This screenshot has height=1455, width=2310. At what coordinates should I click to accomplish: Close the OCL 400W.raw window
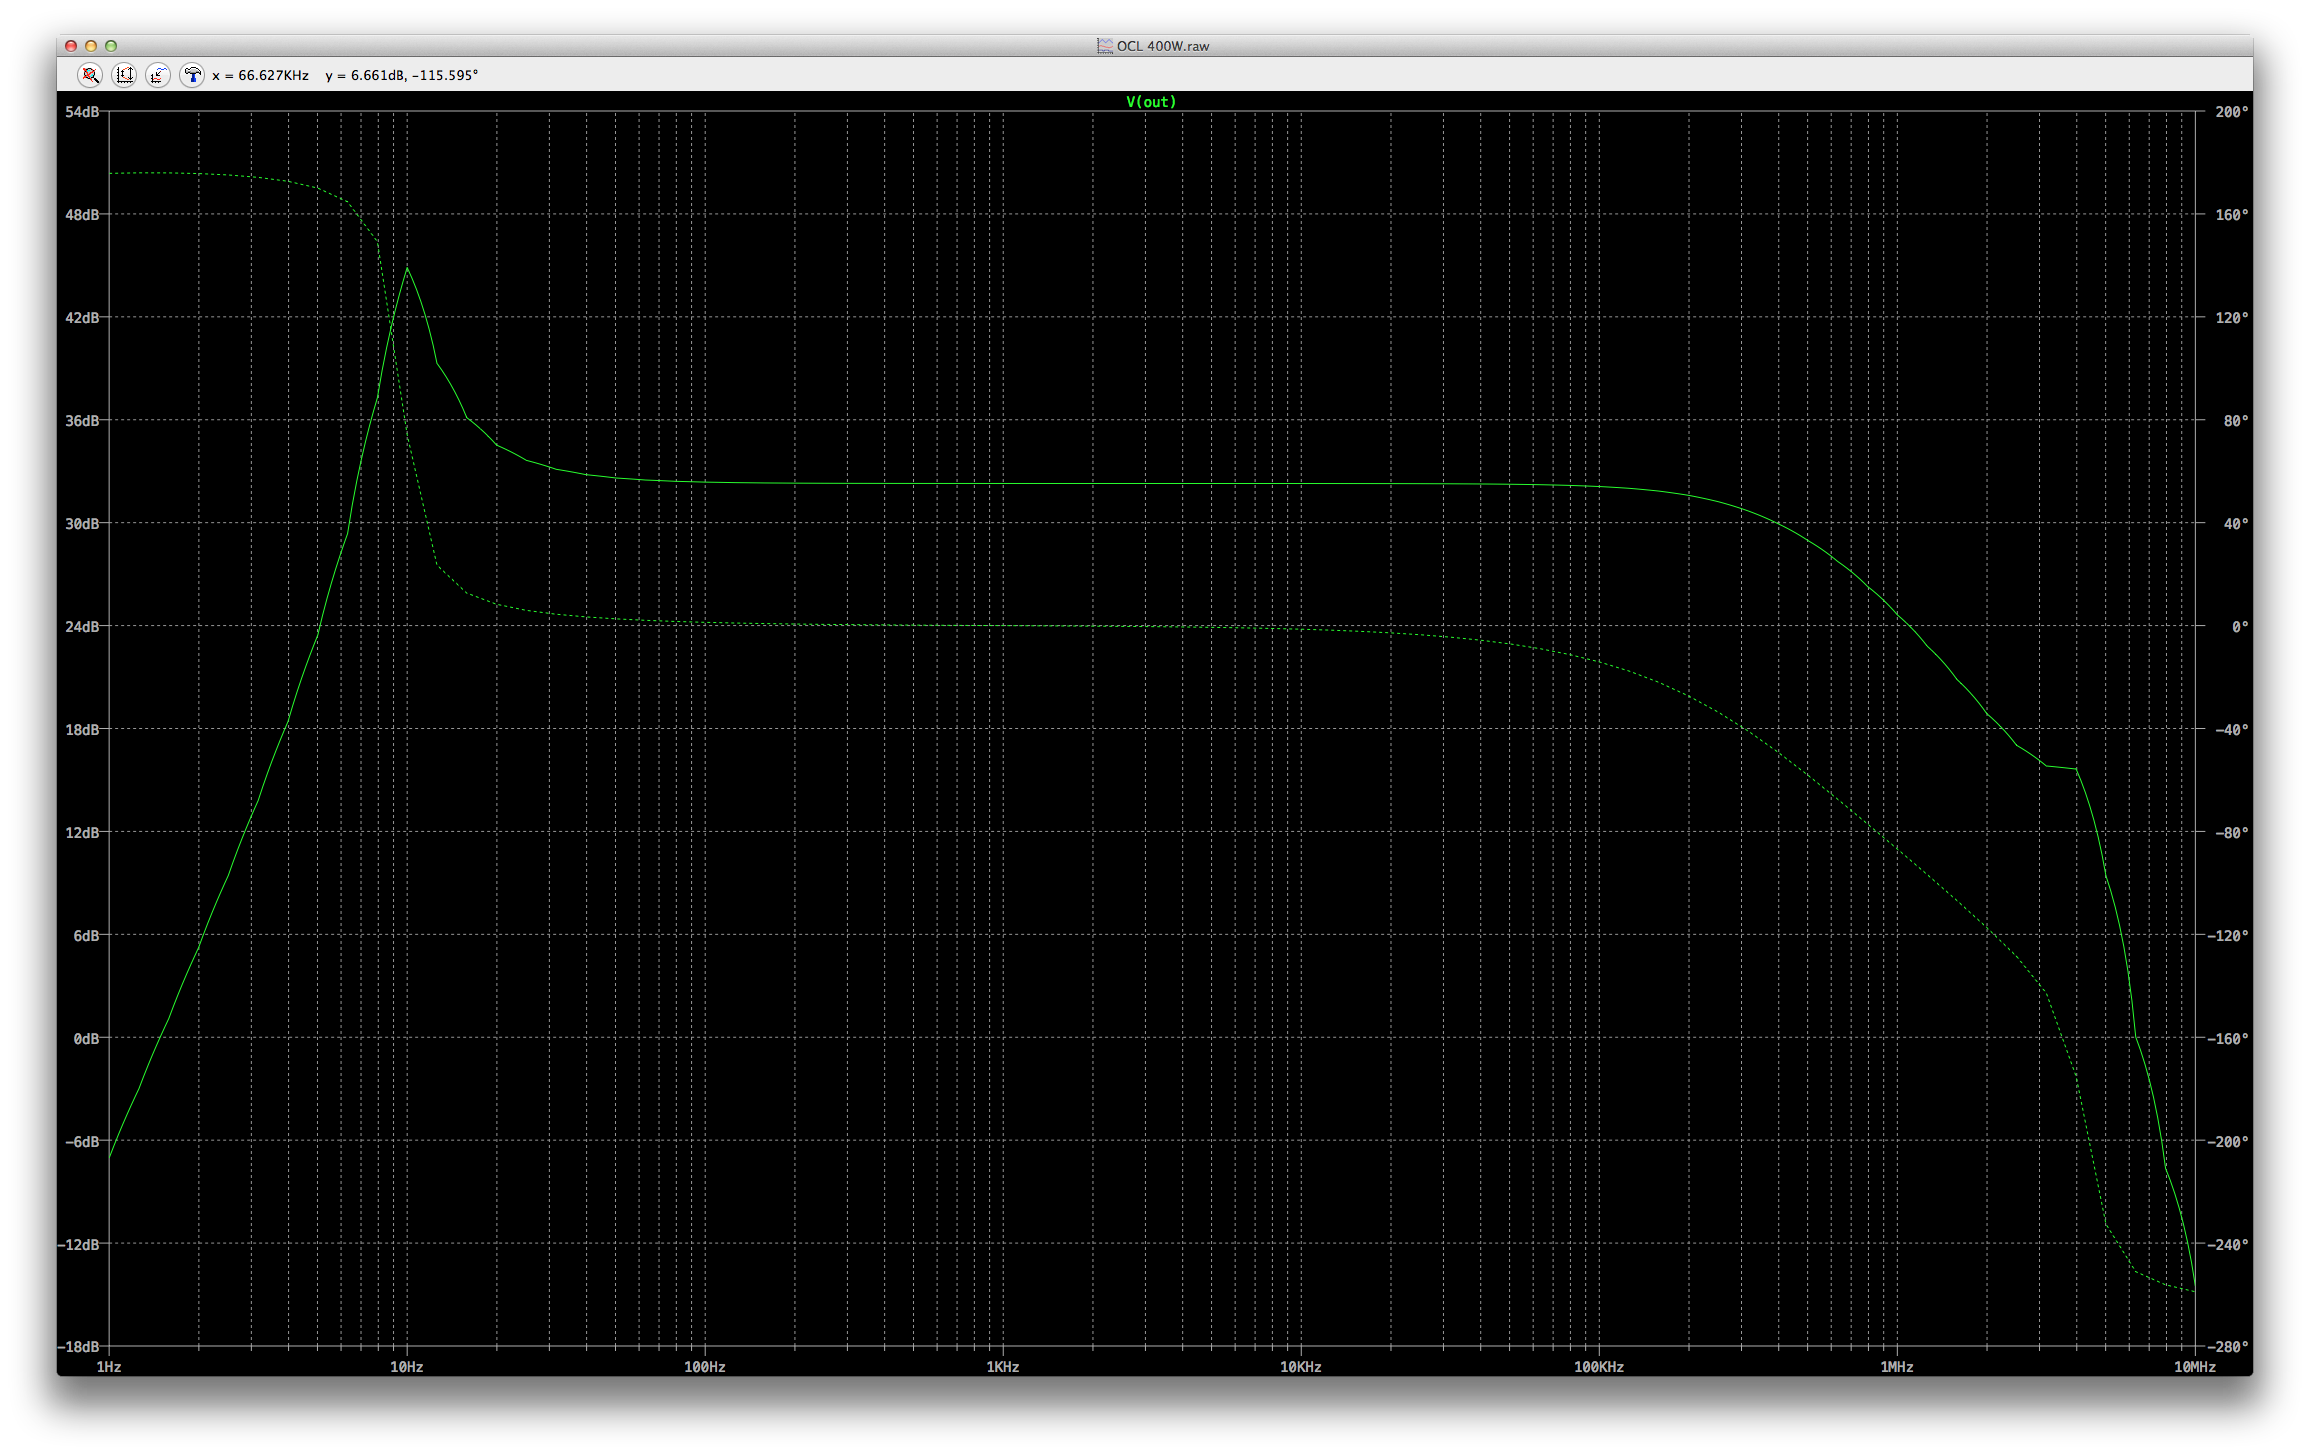(71, 46)
